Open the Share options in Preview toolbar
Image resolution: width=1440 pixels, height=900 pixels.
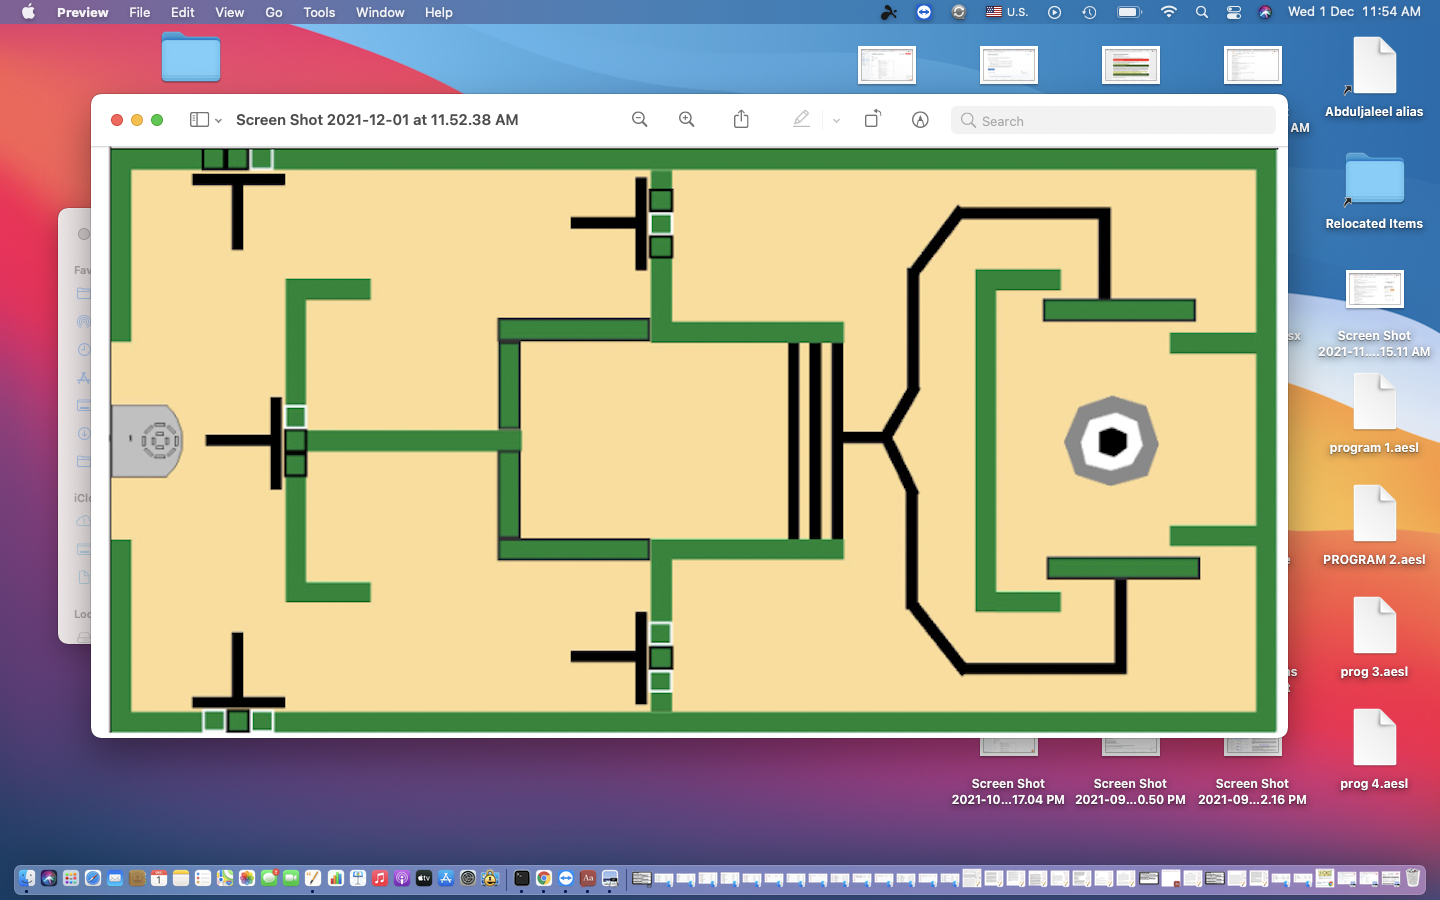(741, 119)
